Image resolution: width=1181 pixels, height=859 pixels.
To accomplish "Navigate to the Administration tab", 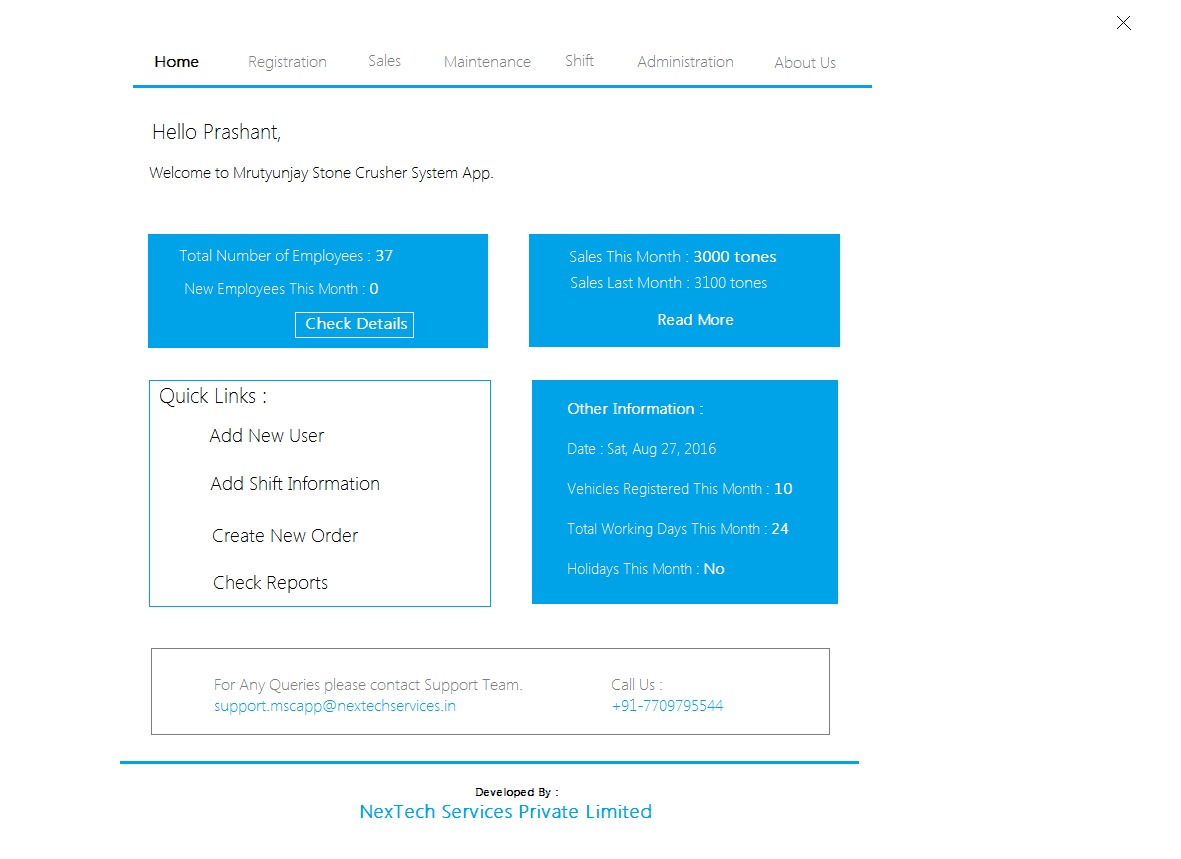I will (685, 62).
